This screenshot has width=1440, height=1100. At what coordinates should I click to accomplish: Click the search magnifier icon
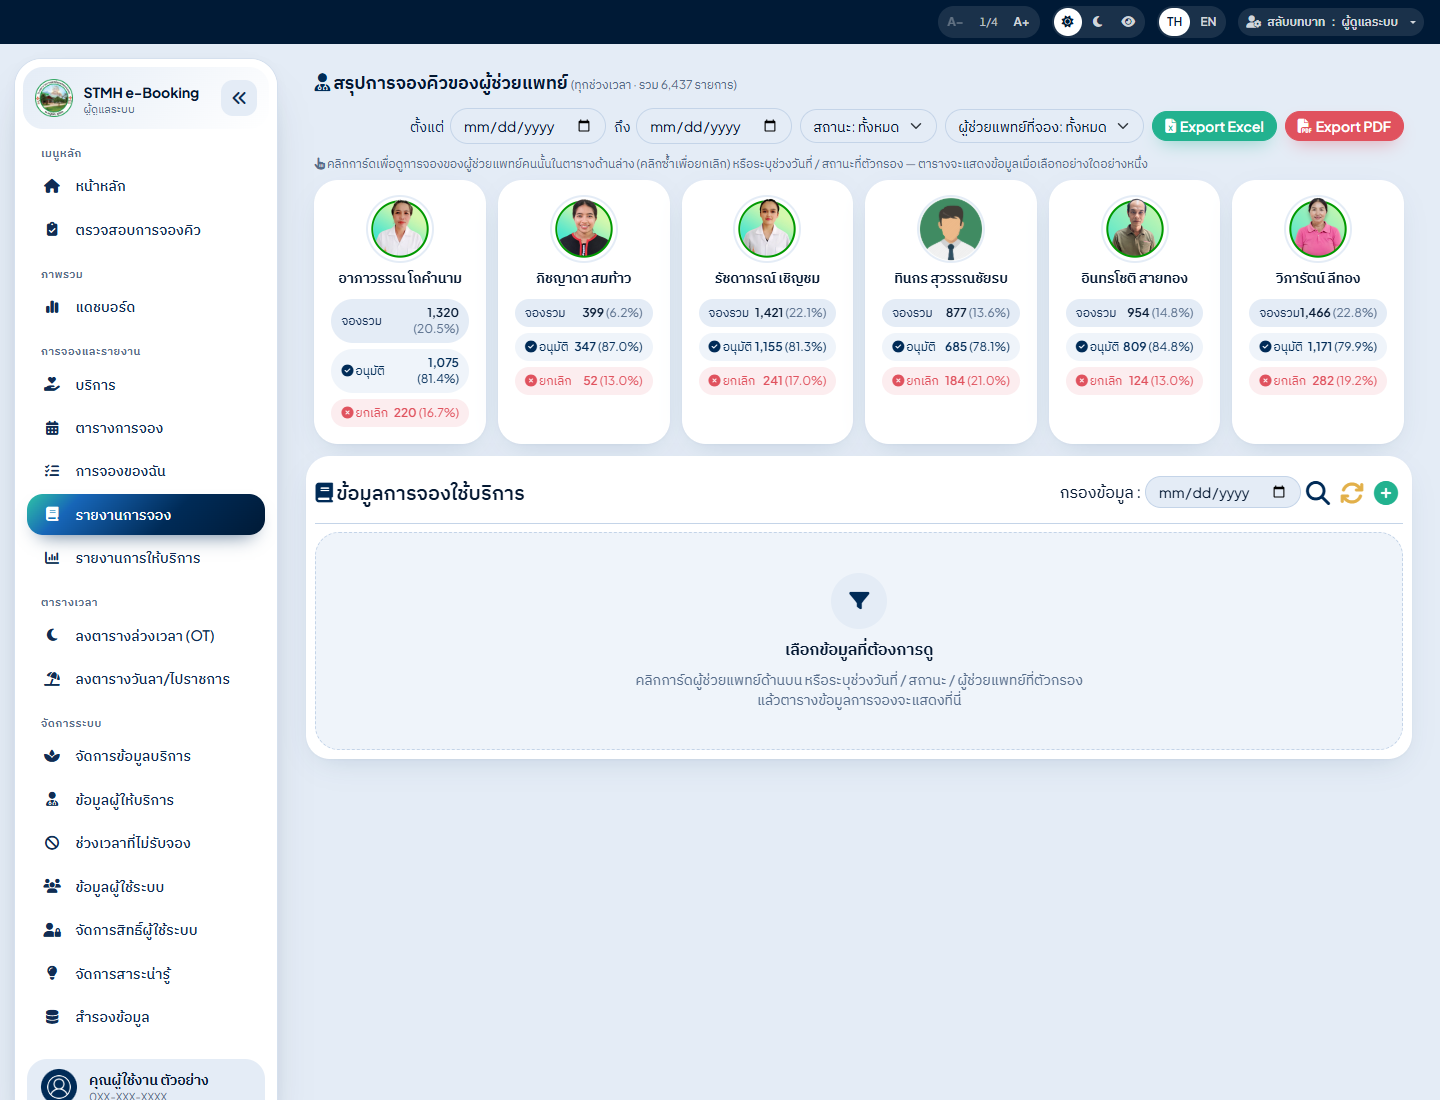tap(1318, 493)
